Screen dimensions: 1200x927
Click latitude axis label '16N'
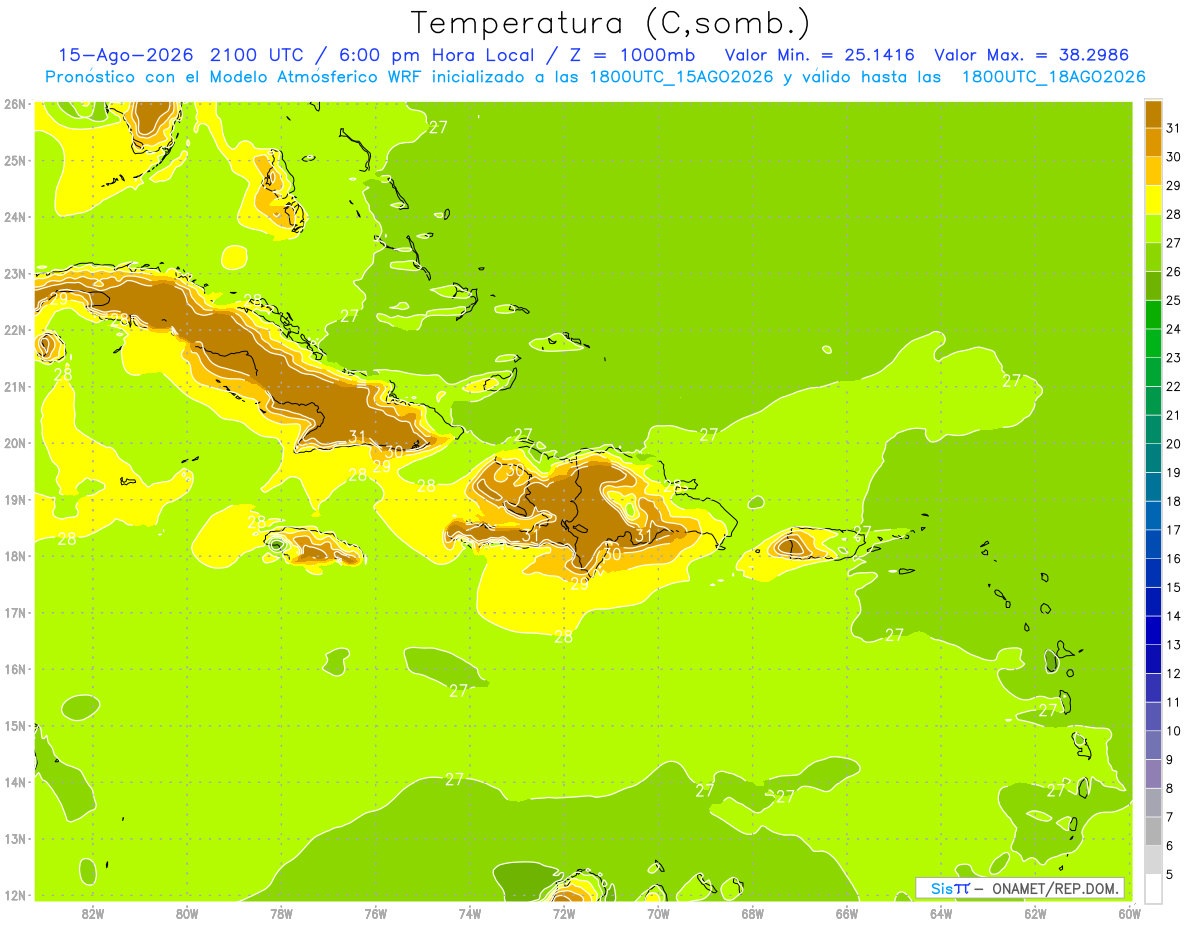14,669
